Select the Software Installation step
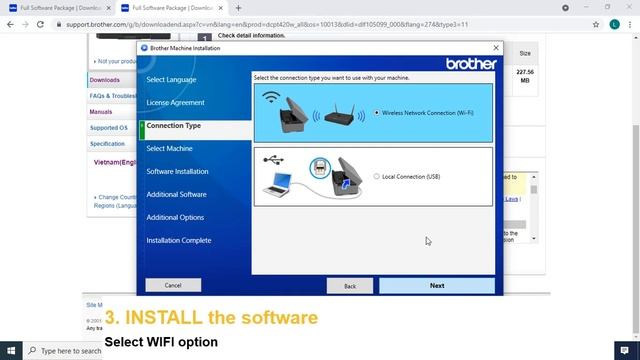This screenshot has width=640, height=360. [x=177, y=171]
